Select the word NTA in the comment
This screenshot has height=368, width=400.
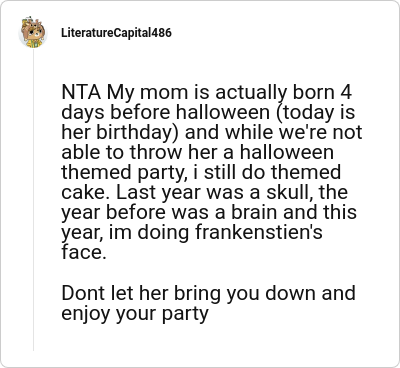pos(81,92)
